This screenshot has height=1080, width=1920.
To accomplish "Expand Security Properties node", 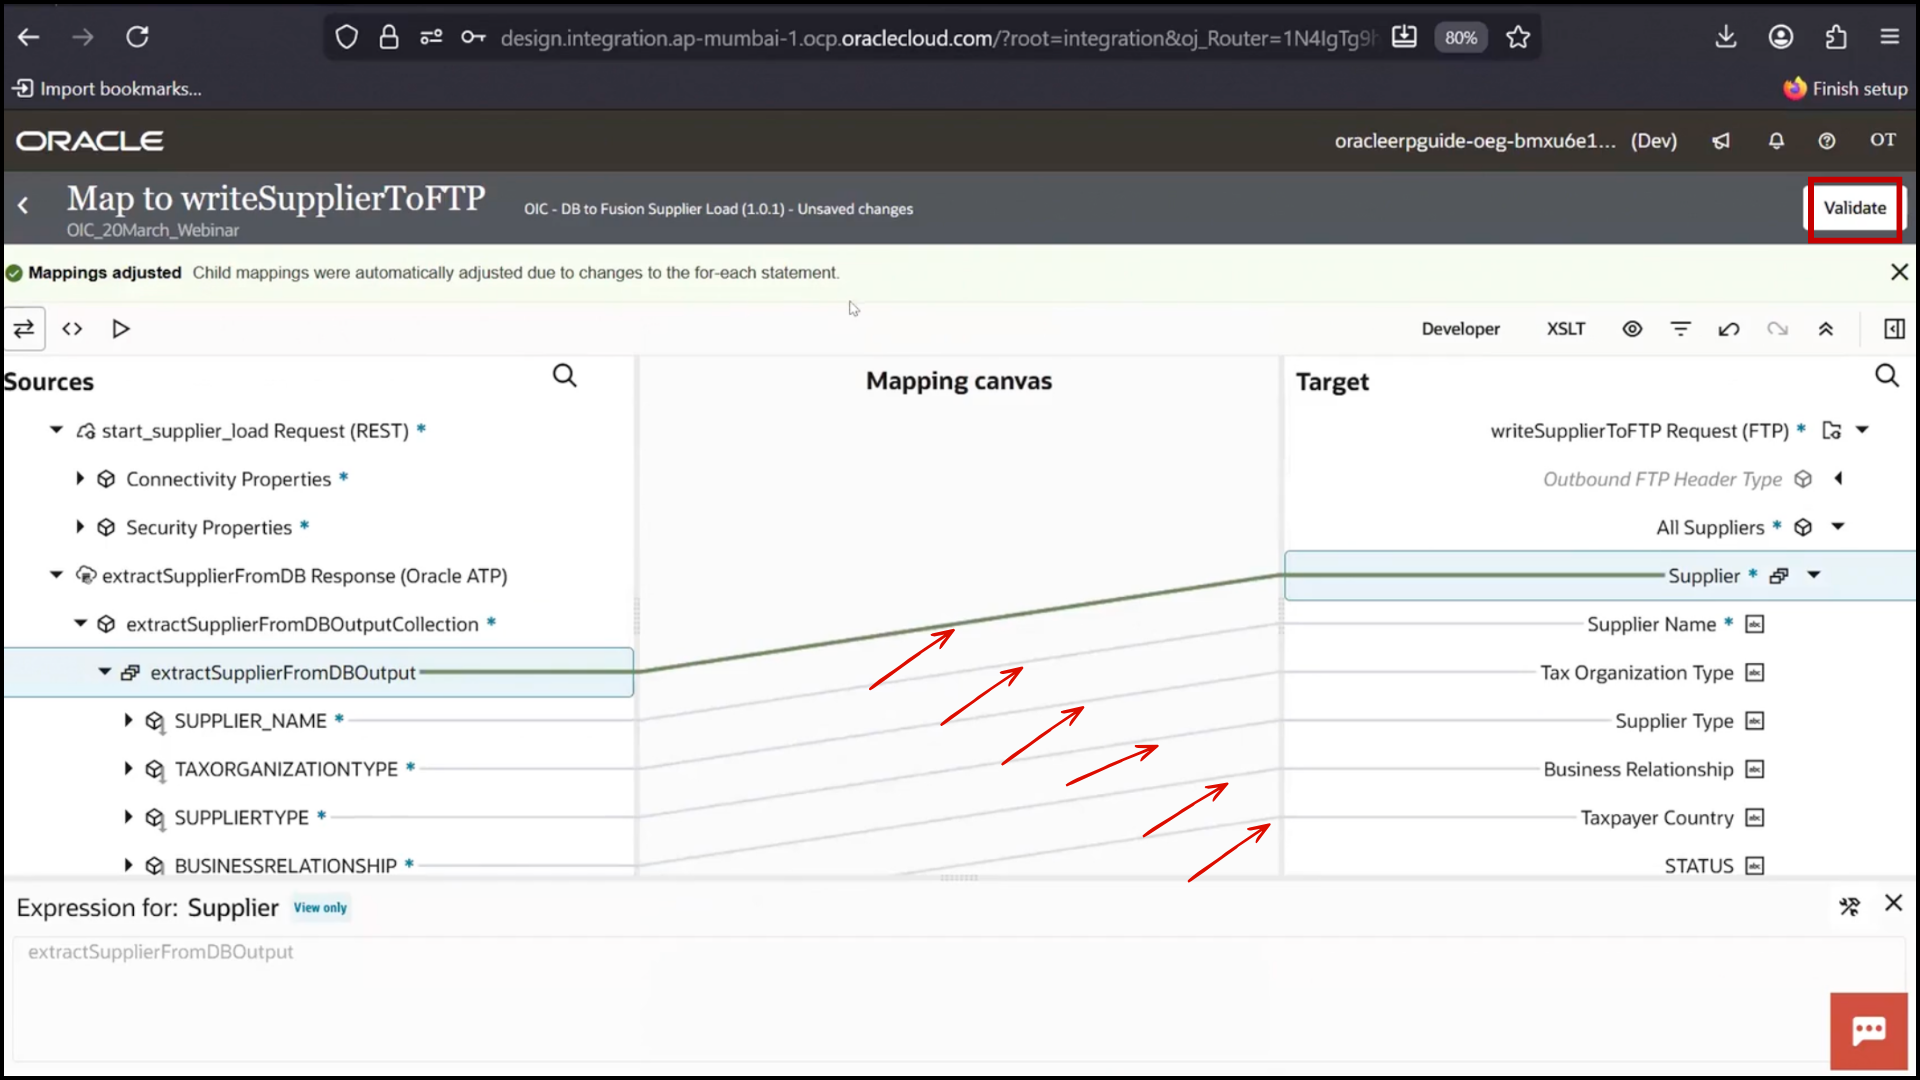I will pyautogui.click(x=80, y=527).
